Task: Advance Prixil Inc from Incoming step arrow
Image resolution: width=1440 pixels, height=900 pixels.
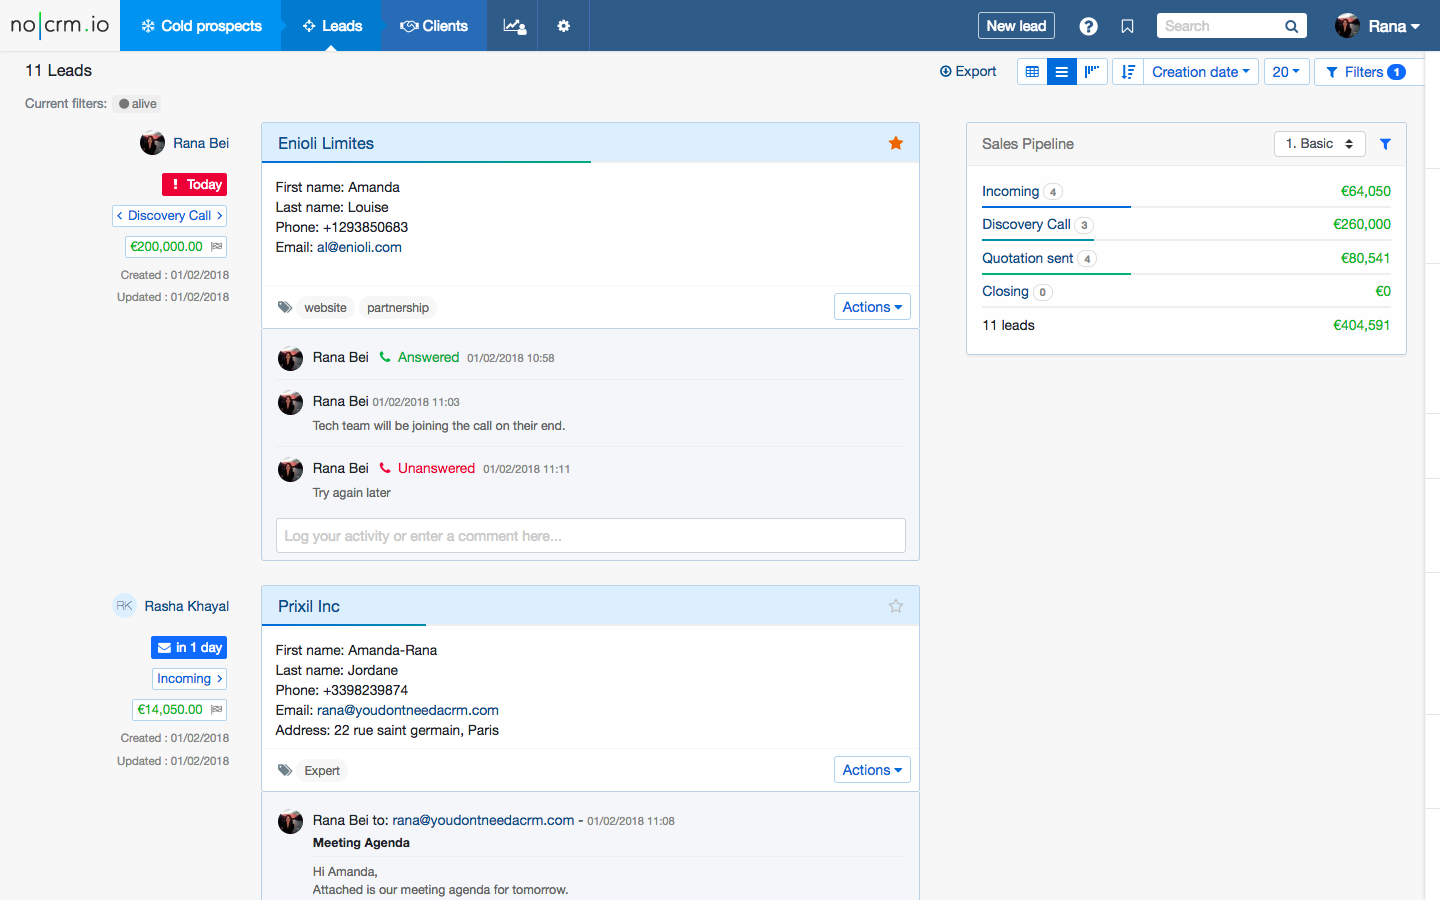Action: point(220,679)
